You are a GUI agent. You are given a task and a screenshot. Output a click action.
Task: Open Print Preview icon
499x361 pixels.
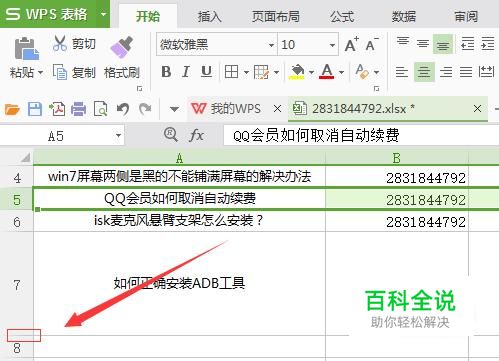(100, 109)
